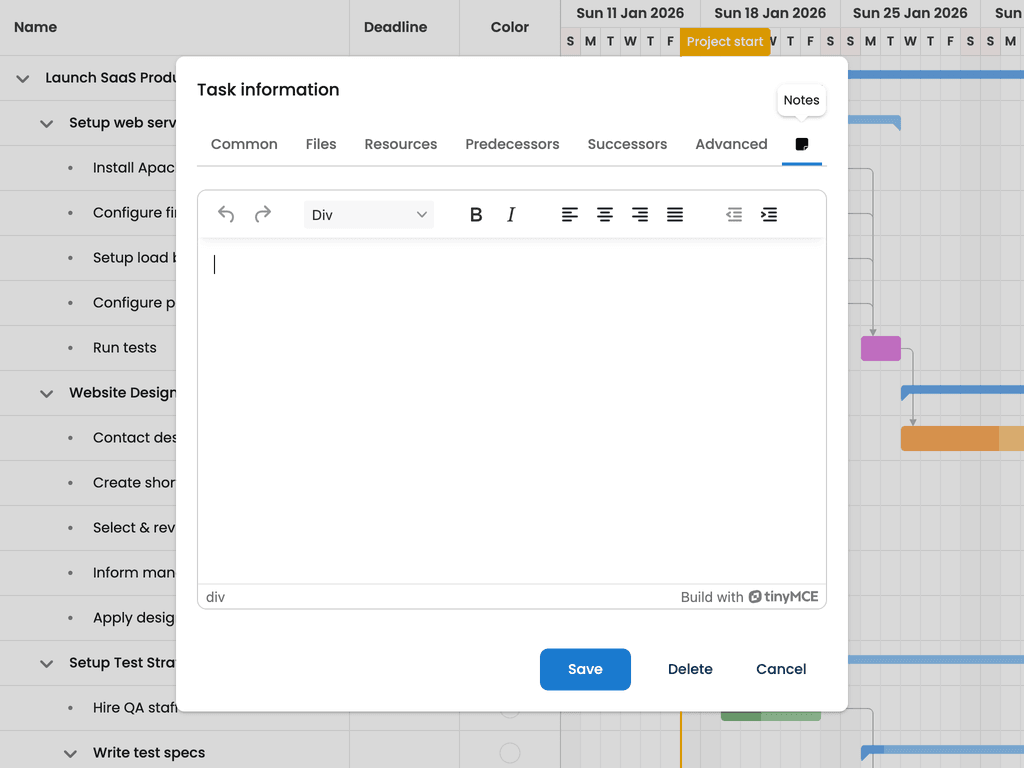Collapse the Setup Test Strategy group
Image resolution: width=1024 pixels, height=768 pixels.
[x=46, y=664]
